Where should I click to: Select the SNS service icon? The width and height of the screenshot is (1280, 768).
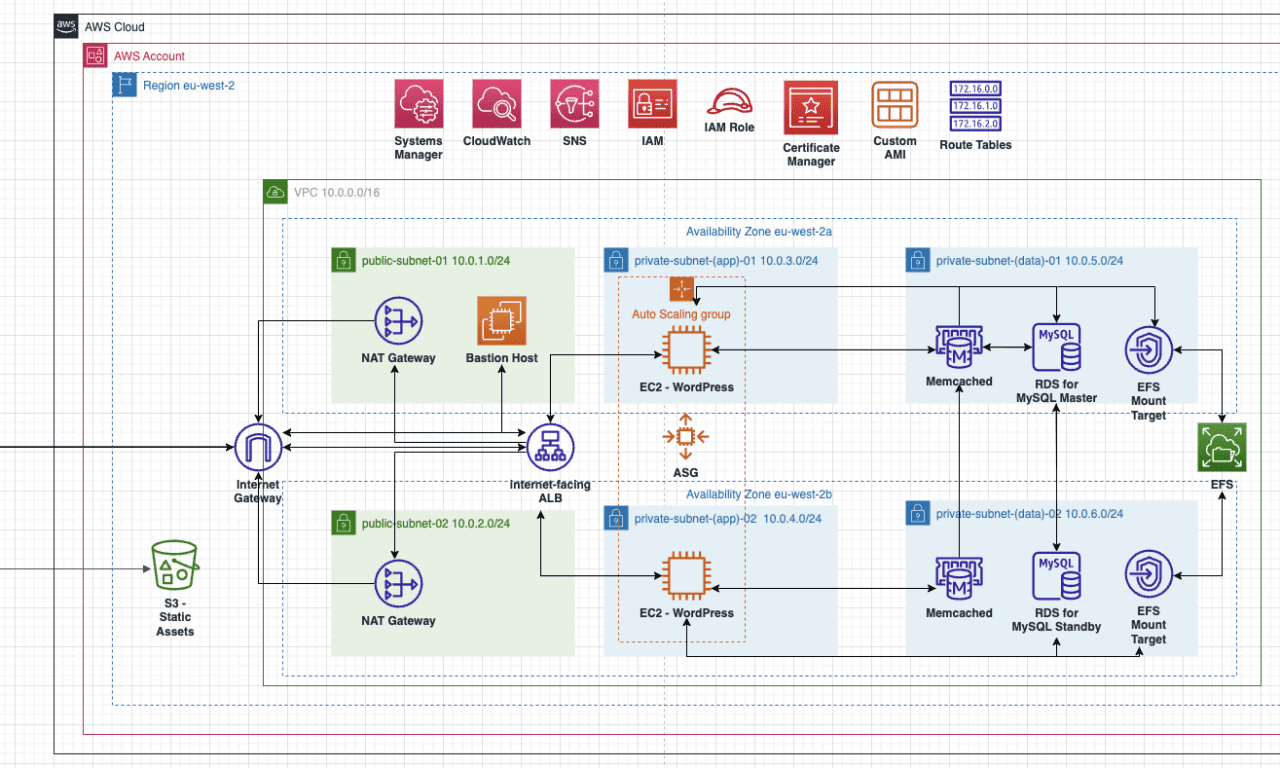coord(574,105)
